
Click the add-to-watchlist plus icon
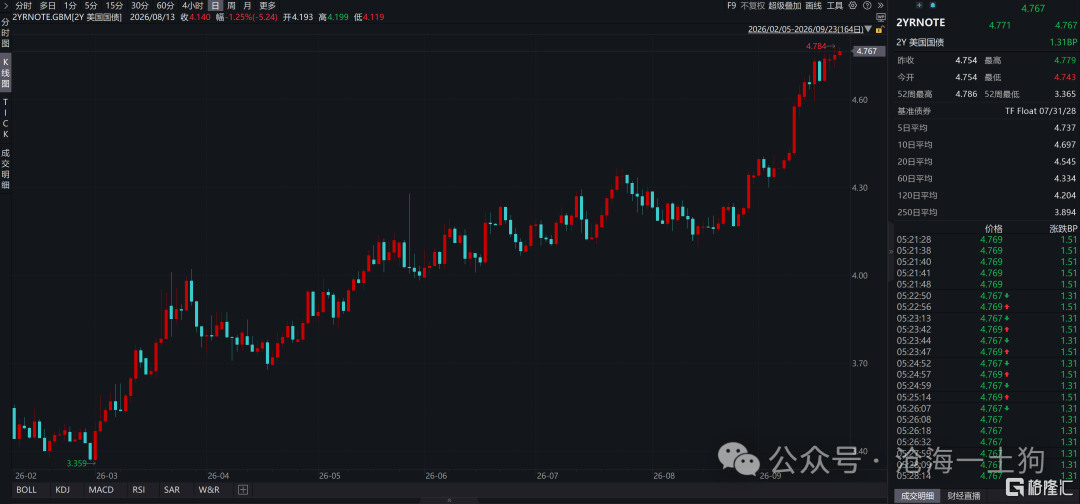click(x=919, y=5)
